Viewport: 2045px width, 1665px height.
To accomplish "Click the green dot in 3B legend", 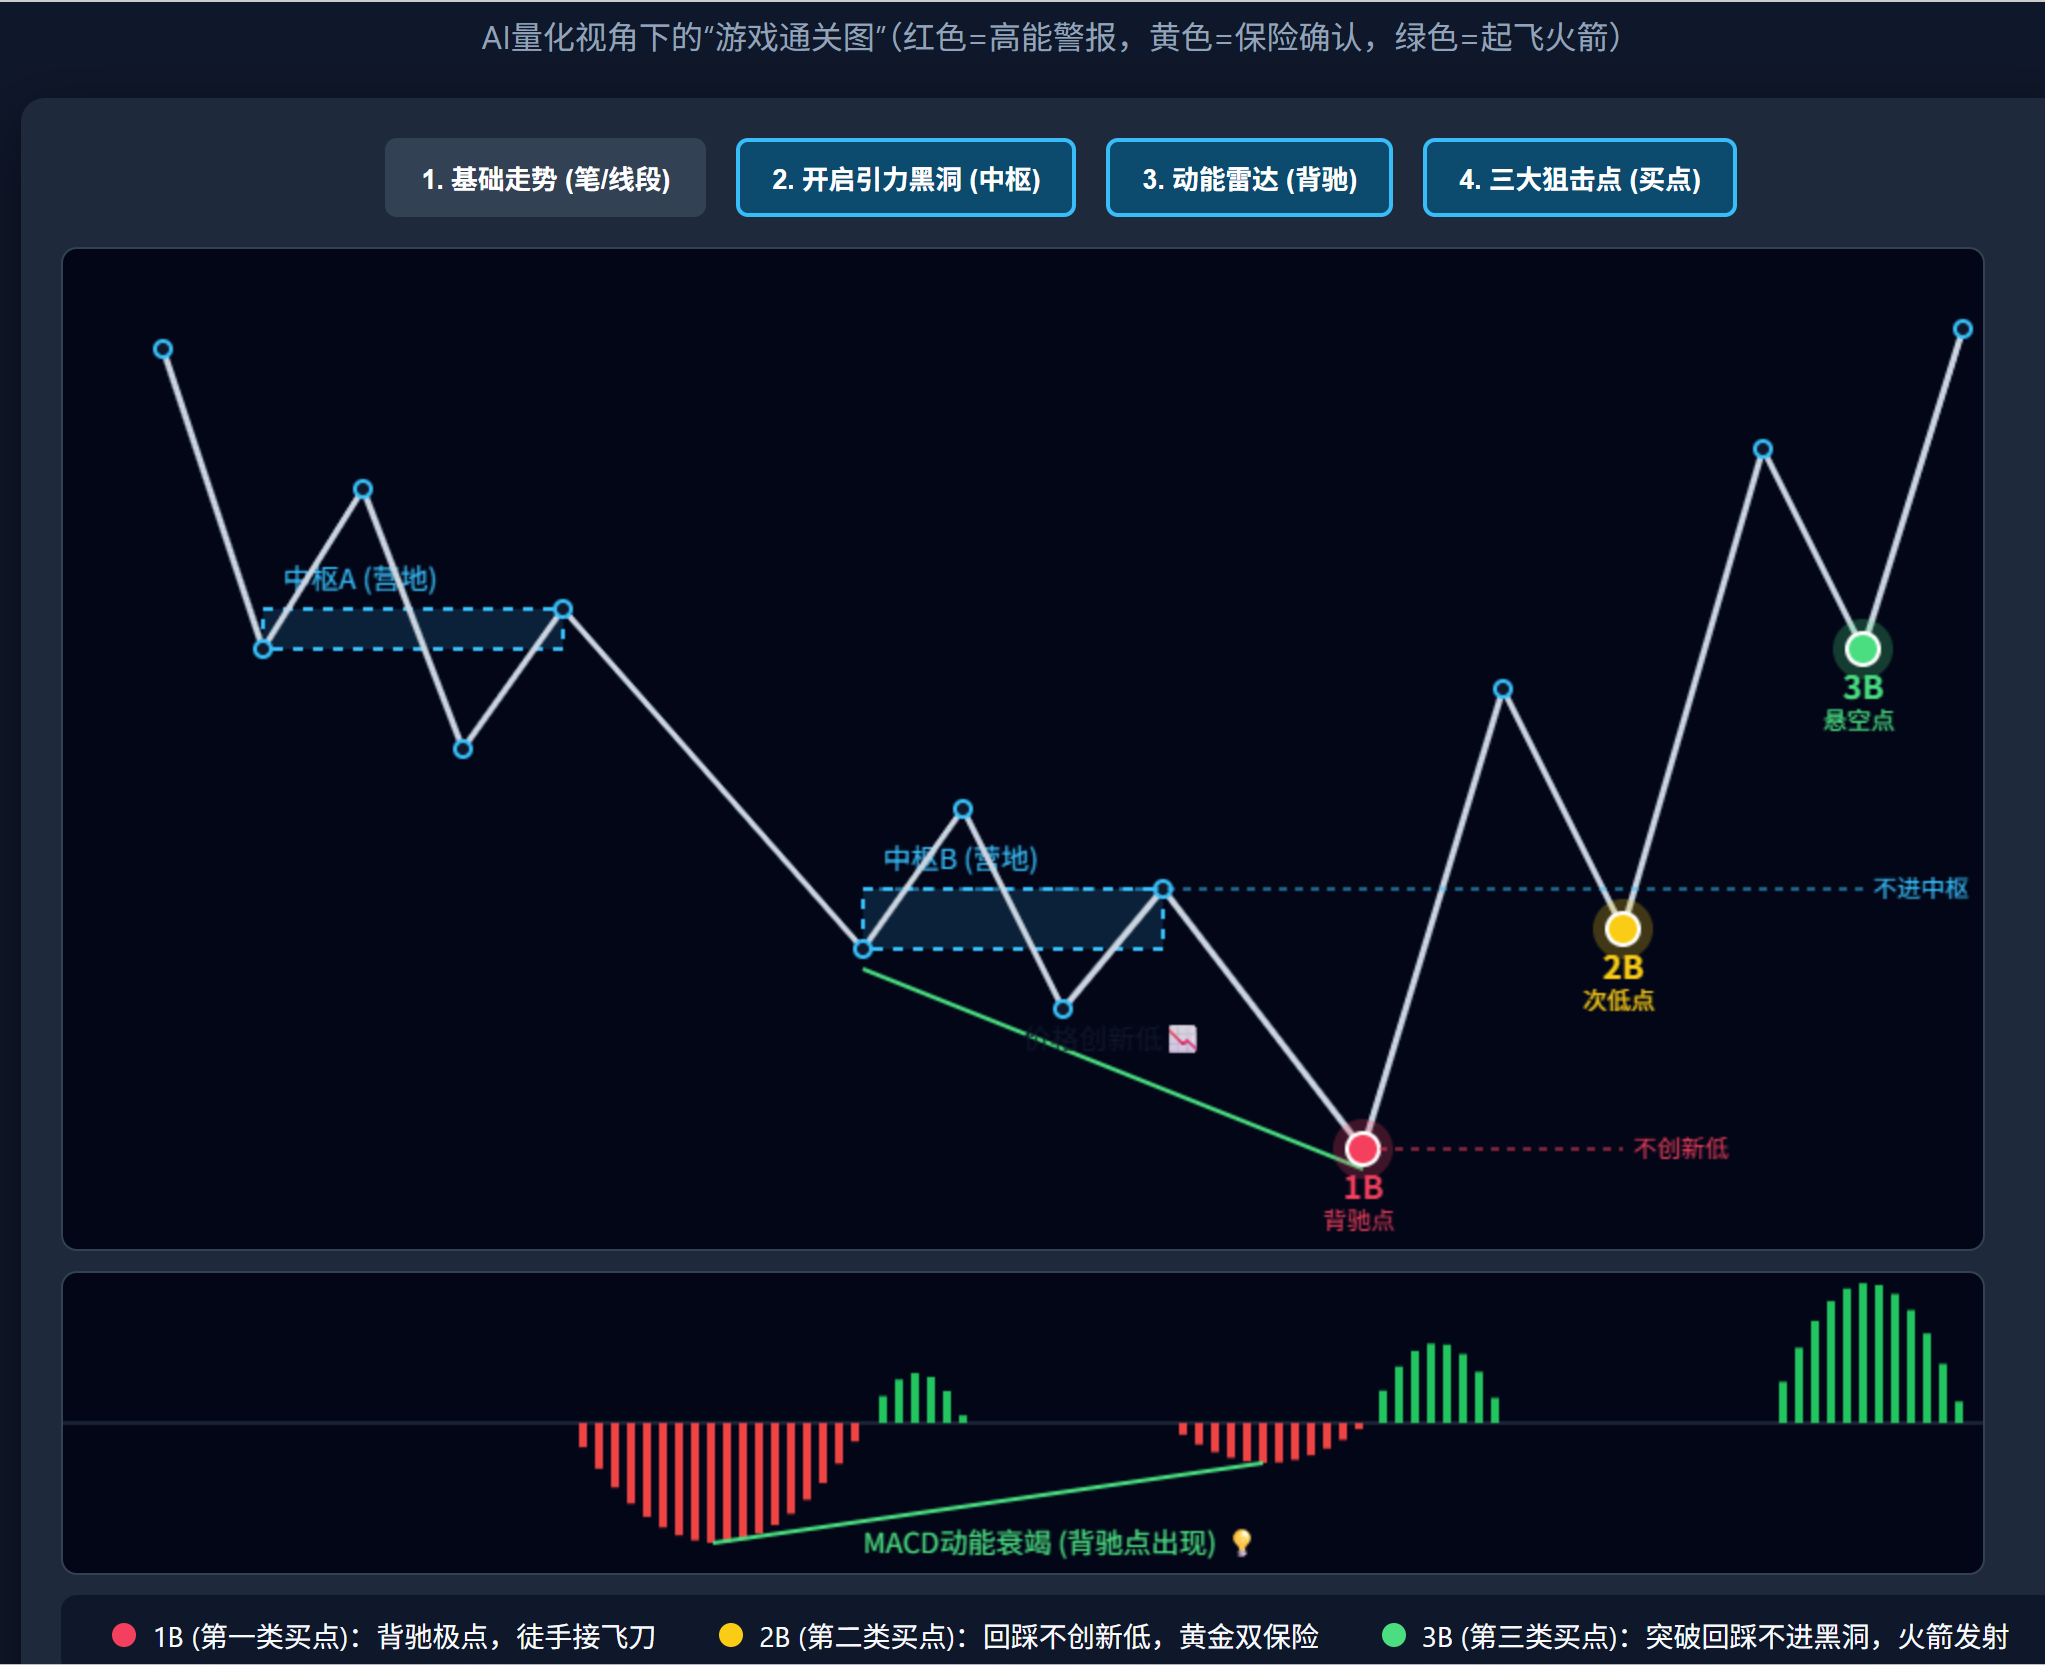I will (x=1393, y=1635).
